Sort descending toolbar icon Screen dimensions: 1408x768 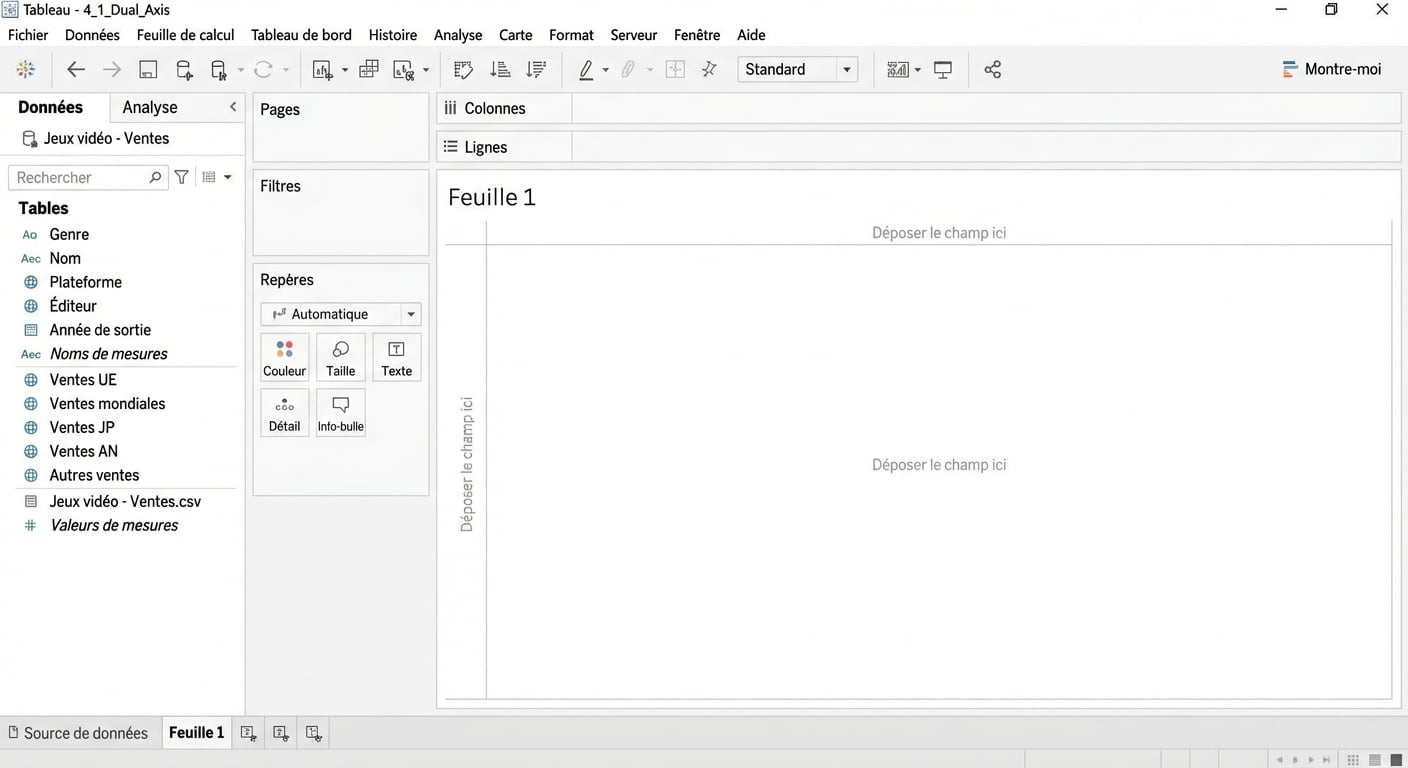click(x=536, y=69)
